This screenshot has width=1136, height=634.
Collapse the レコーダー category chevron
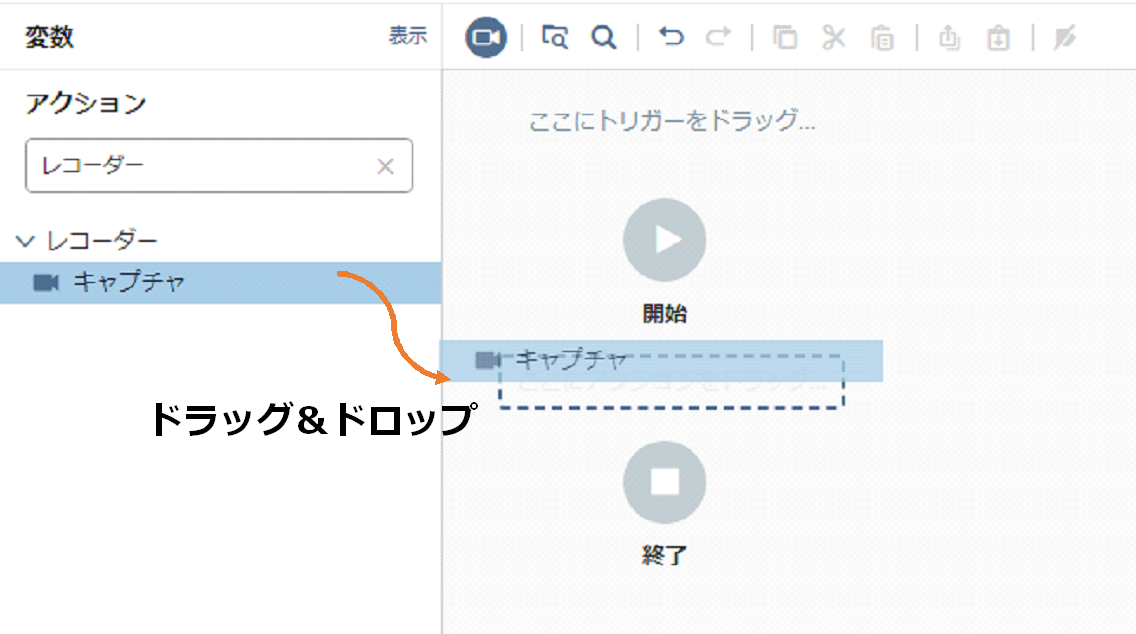point(25,241)
